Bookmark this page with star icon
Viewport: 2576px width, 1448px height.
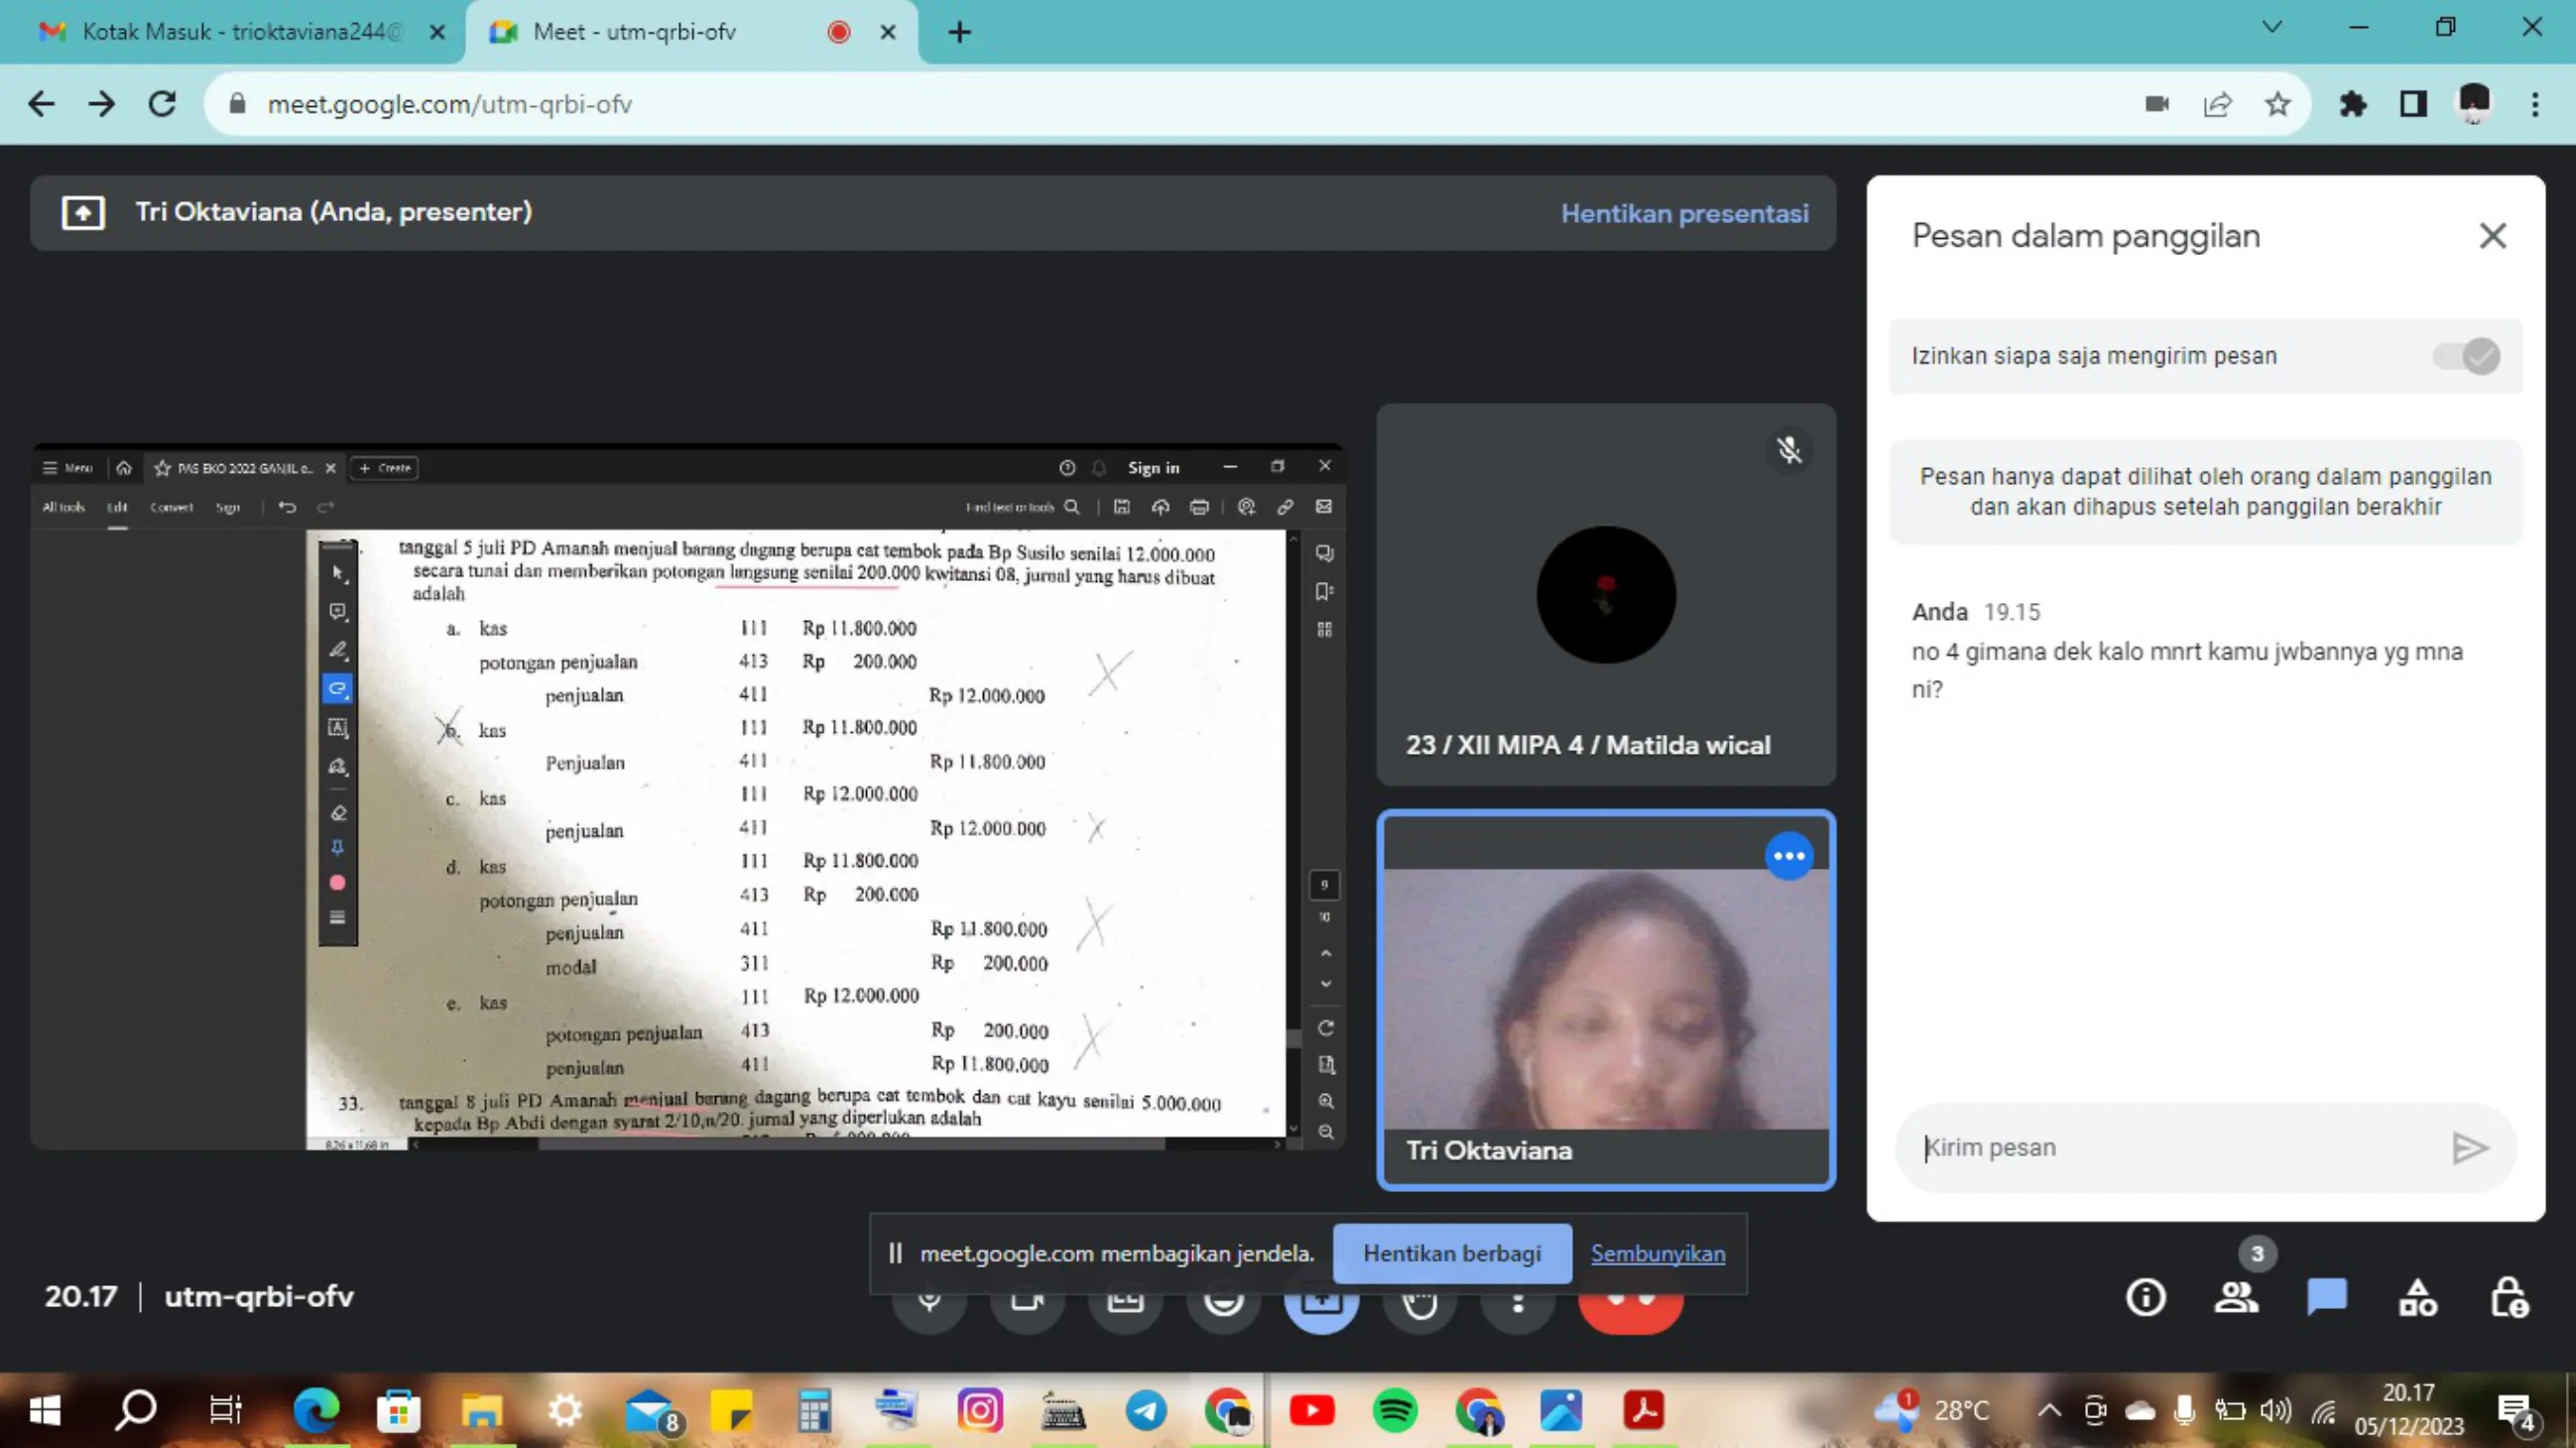[2277, 104]
